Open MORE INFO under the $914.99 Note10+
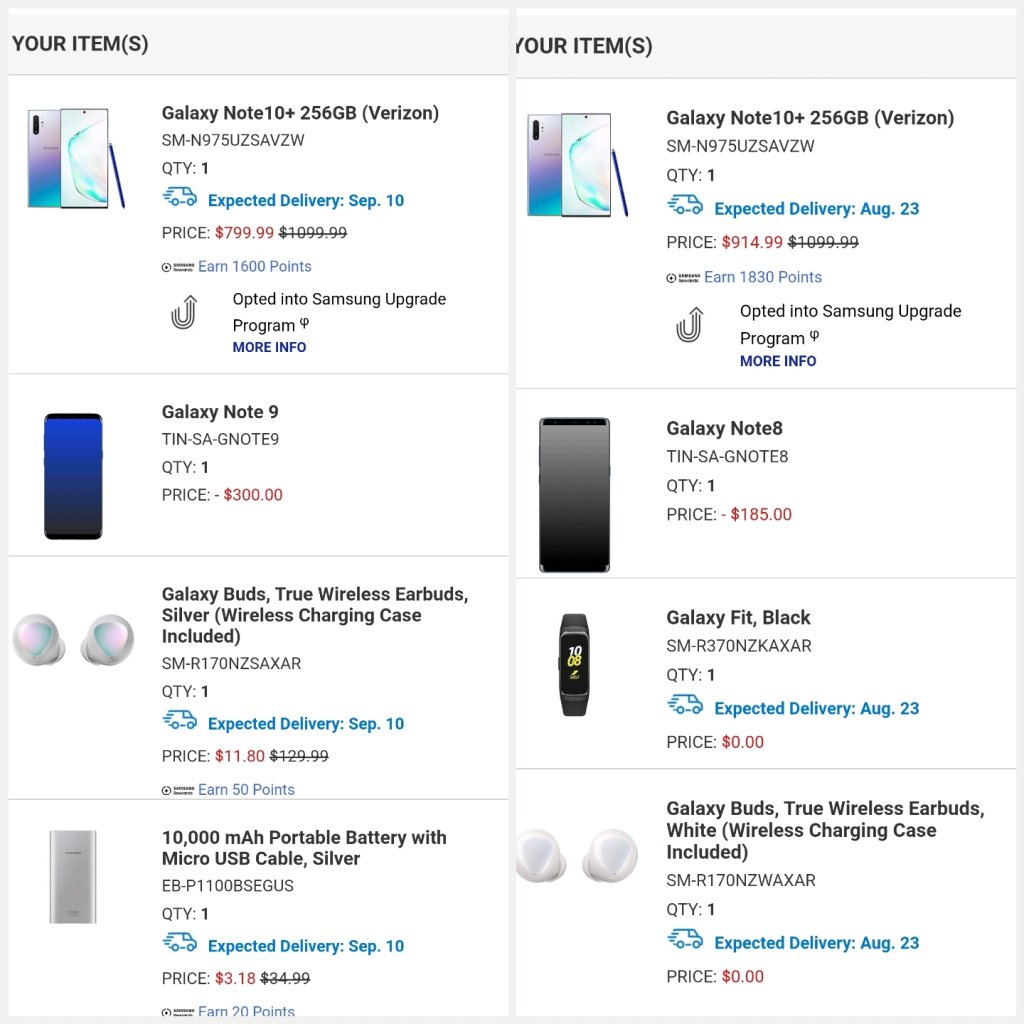The image size is (1024, 1024). 777,361
